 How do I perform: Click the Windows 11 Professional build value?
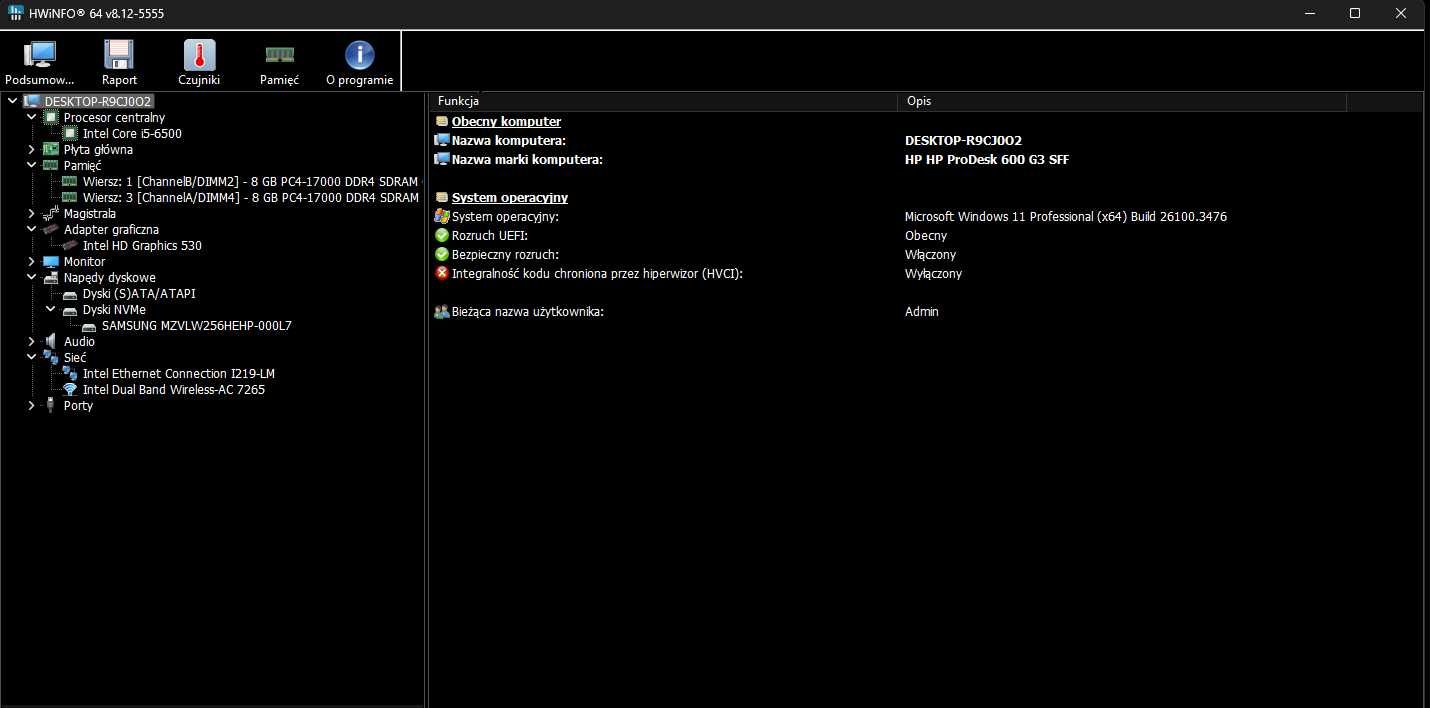tap(1066, 216)
